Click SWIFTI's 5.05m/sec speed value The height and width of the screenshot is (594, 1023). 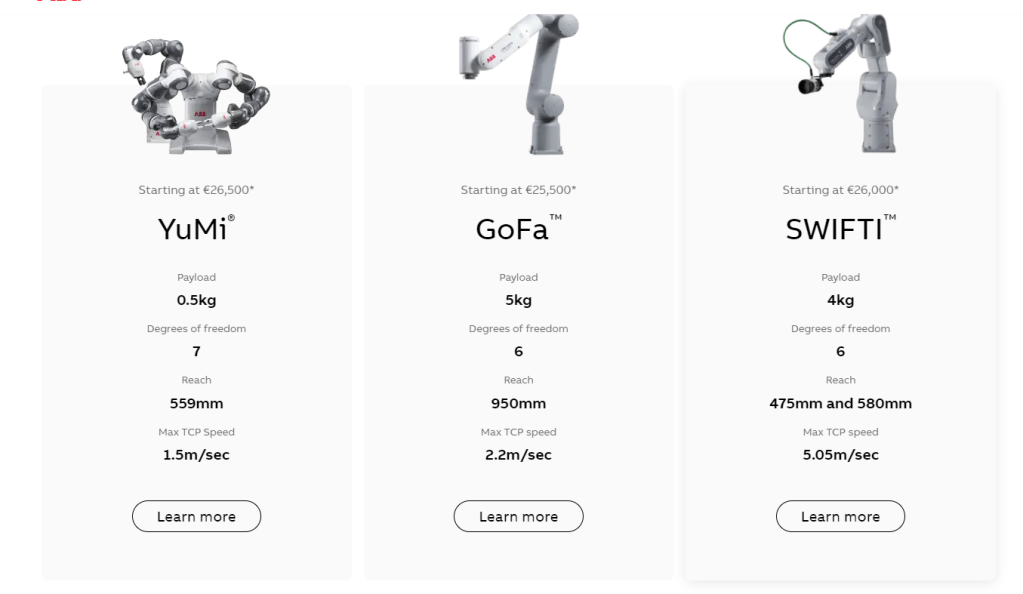(840, 455)
